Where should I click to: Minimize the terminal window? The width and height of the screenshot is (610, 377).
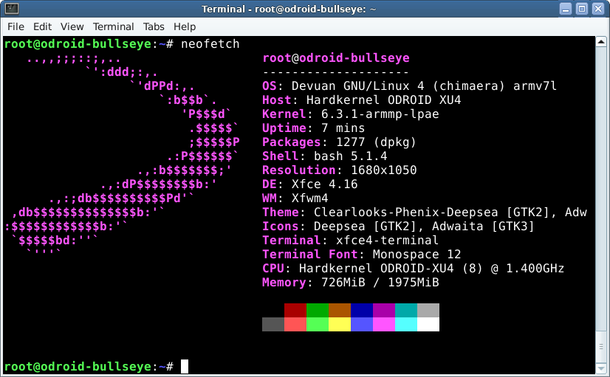(566, 9)
